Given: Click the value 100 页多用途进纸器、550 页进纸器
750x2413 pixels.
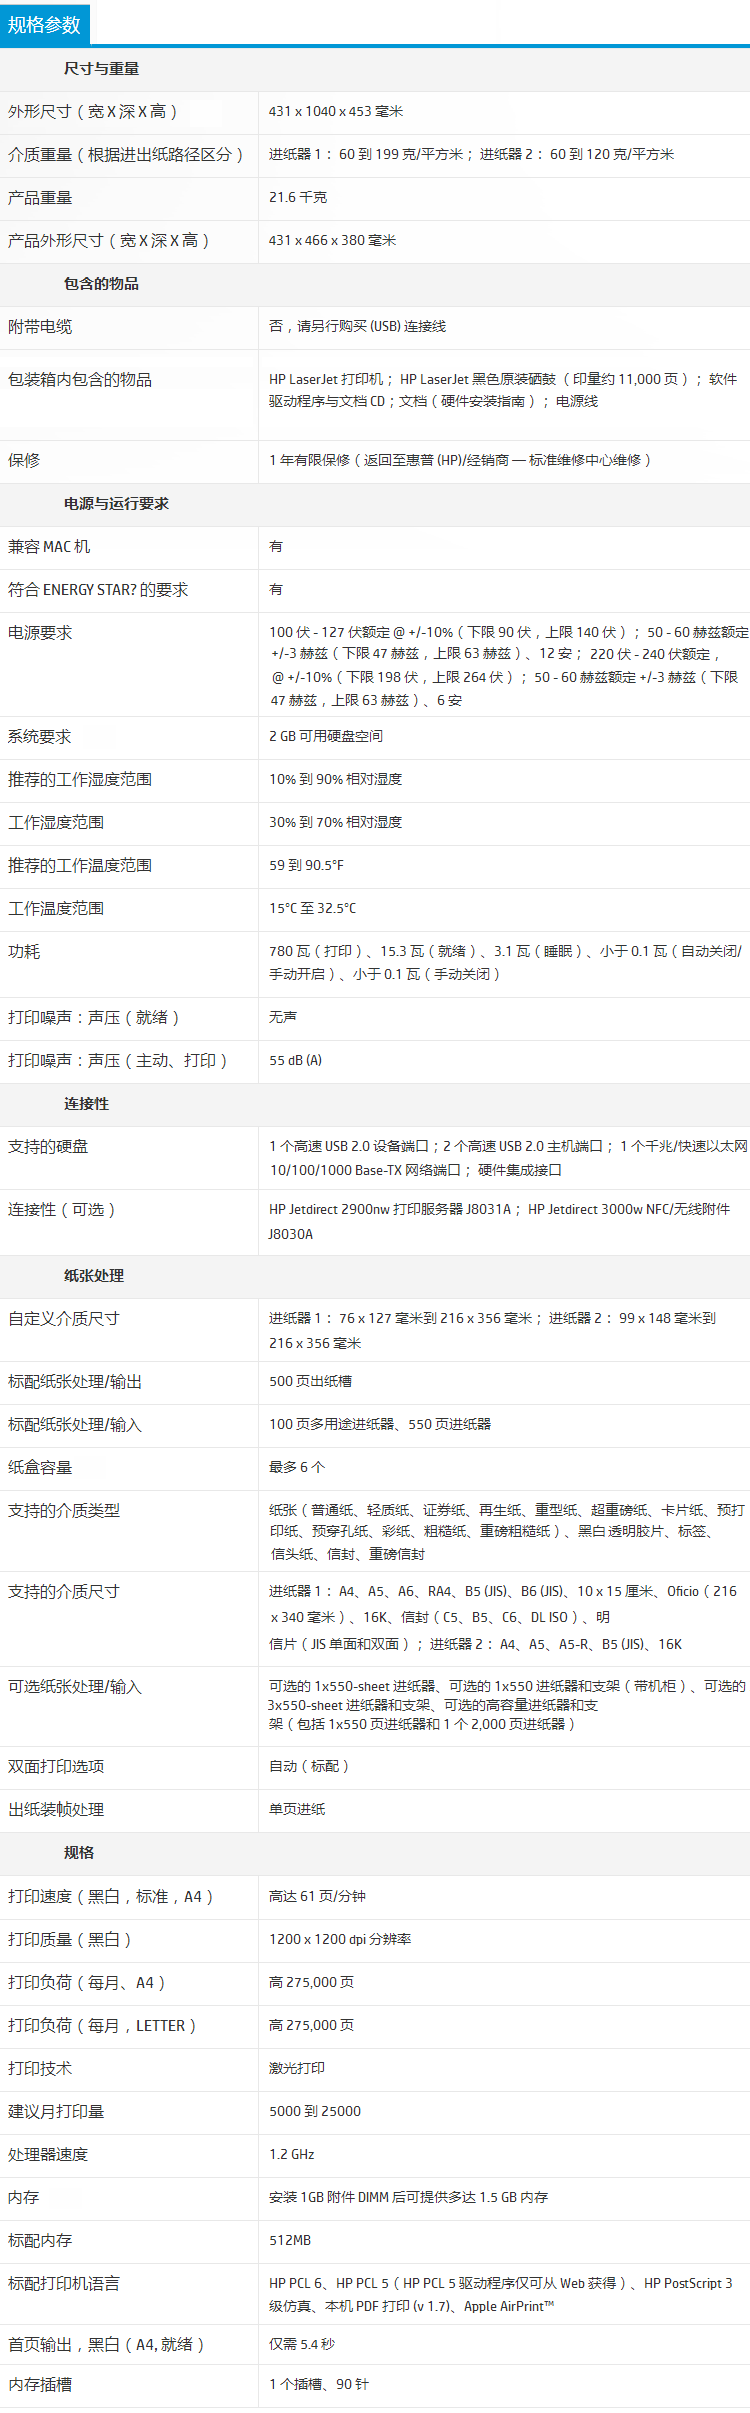Looking at the screenshot, I should [x=380, y=1424].
